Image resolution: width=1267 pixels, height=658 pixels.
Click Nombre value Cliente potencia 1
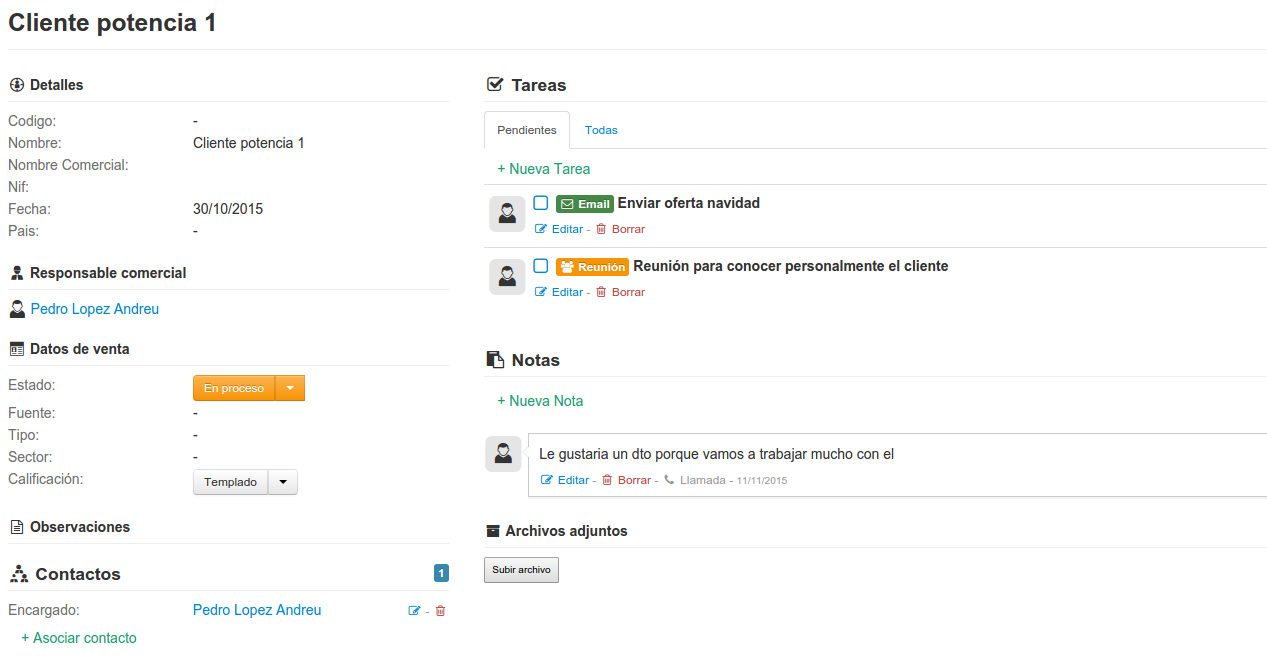(x=249, y=143)
